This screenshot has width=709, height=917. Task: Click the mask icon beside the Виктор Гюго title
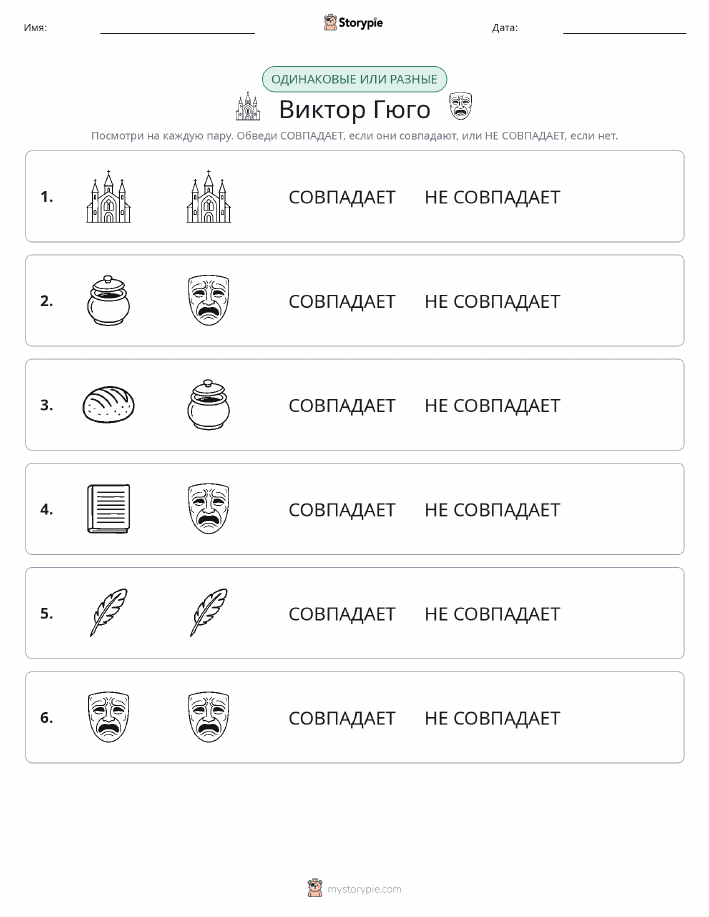[460, 106]
